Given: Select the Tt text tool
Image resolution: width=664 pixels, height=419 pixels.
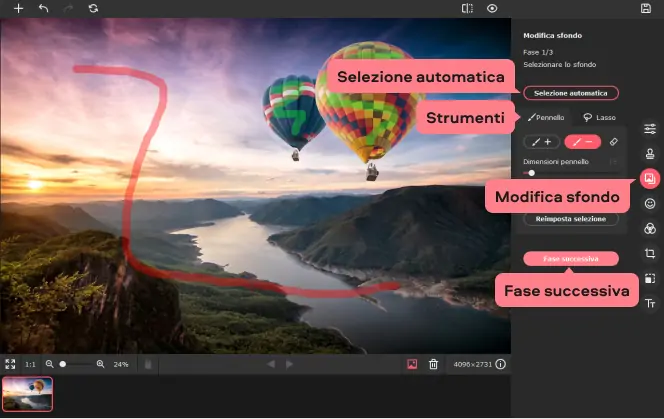Looking at the screenshot, I should pos(650,303).
